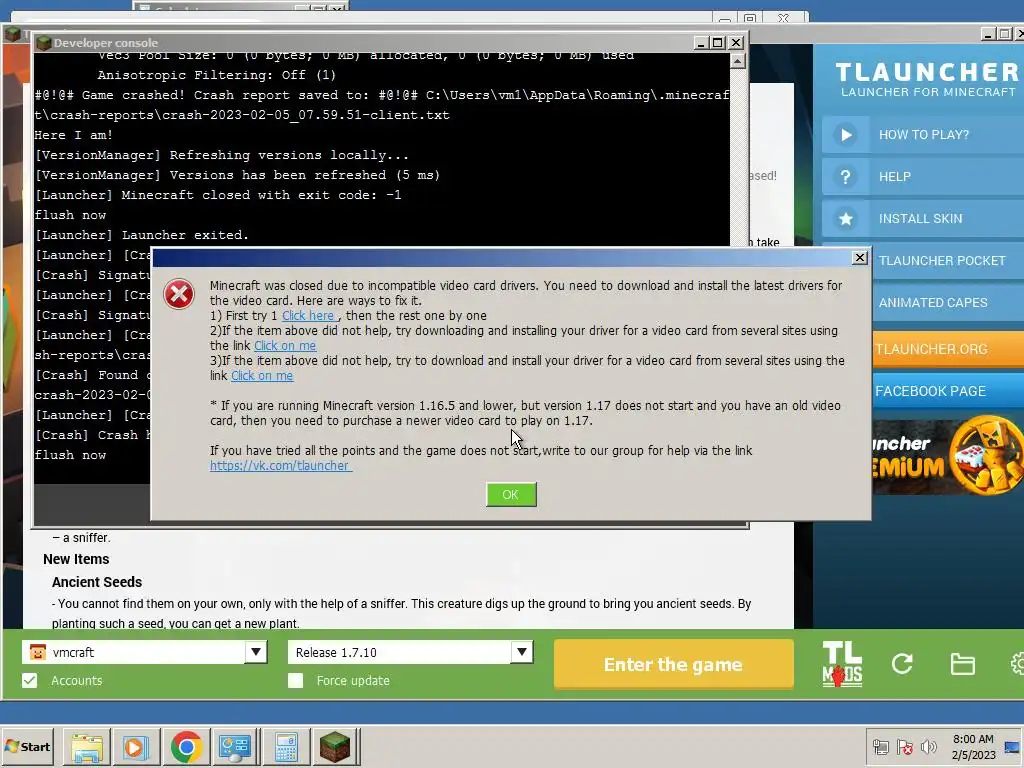The image size is (1024, 768).
Task: Click the TL Mods icon
Action: (842, 664)
